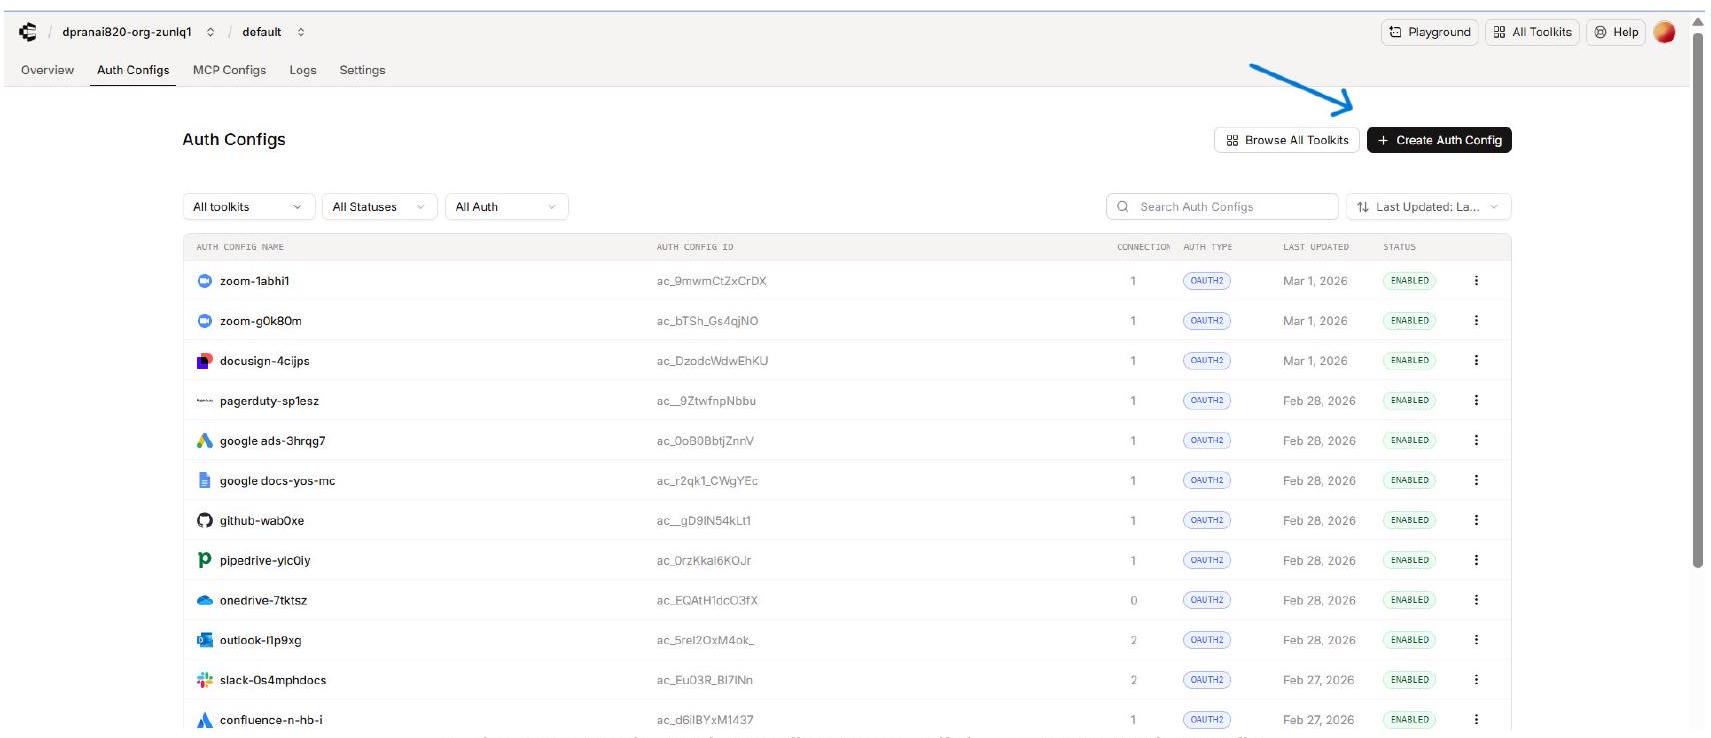This screenshot has height=738, width=1711.
Task: Click the github-wab0xe config name
Action: tap(262, 521)
